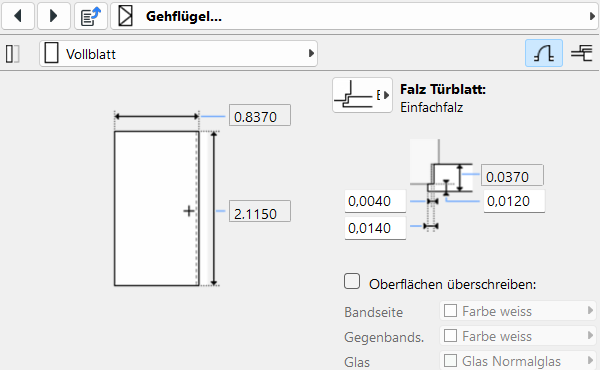
Task: Enable Oberflächen überschreiben checkbox
Action: pos(352,281)
